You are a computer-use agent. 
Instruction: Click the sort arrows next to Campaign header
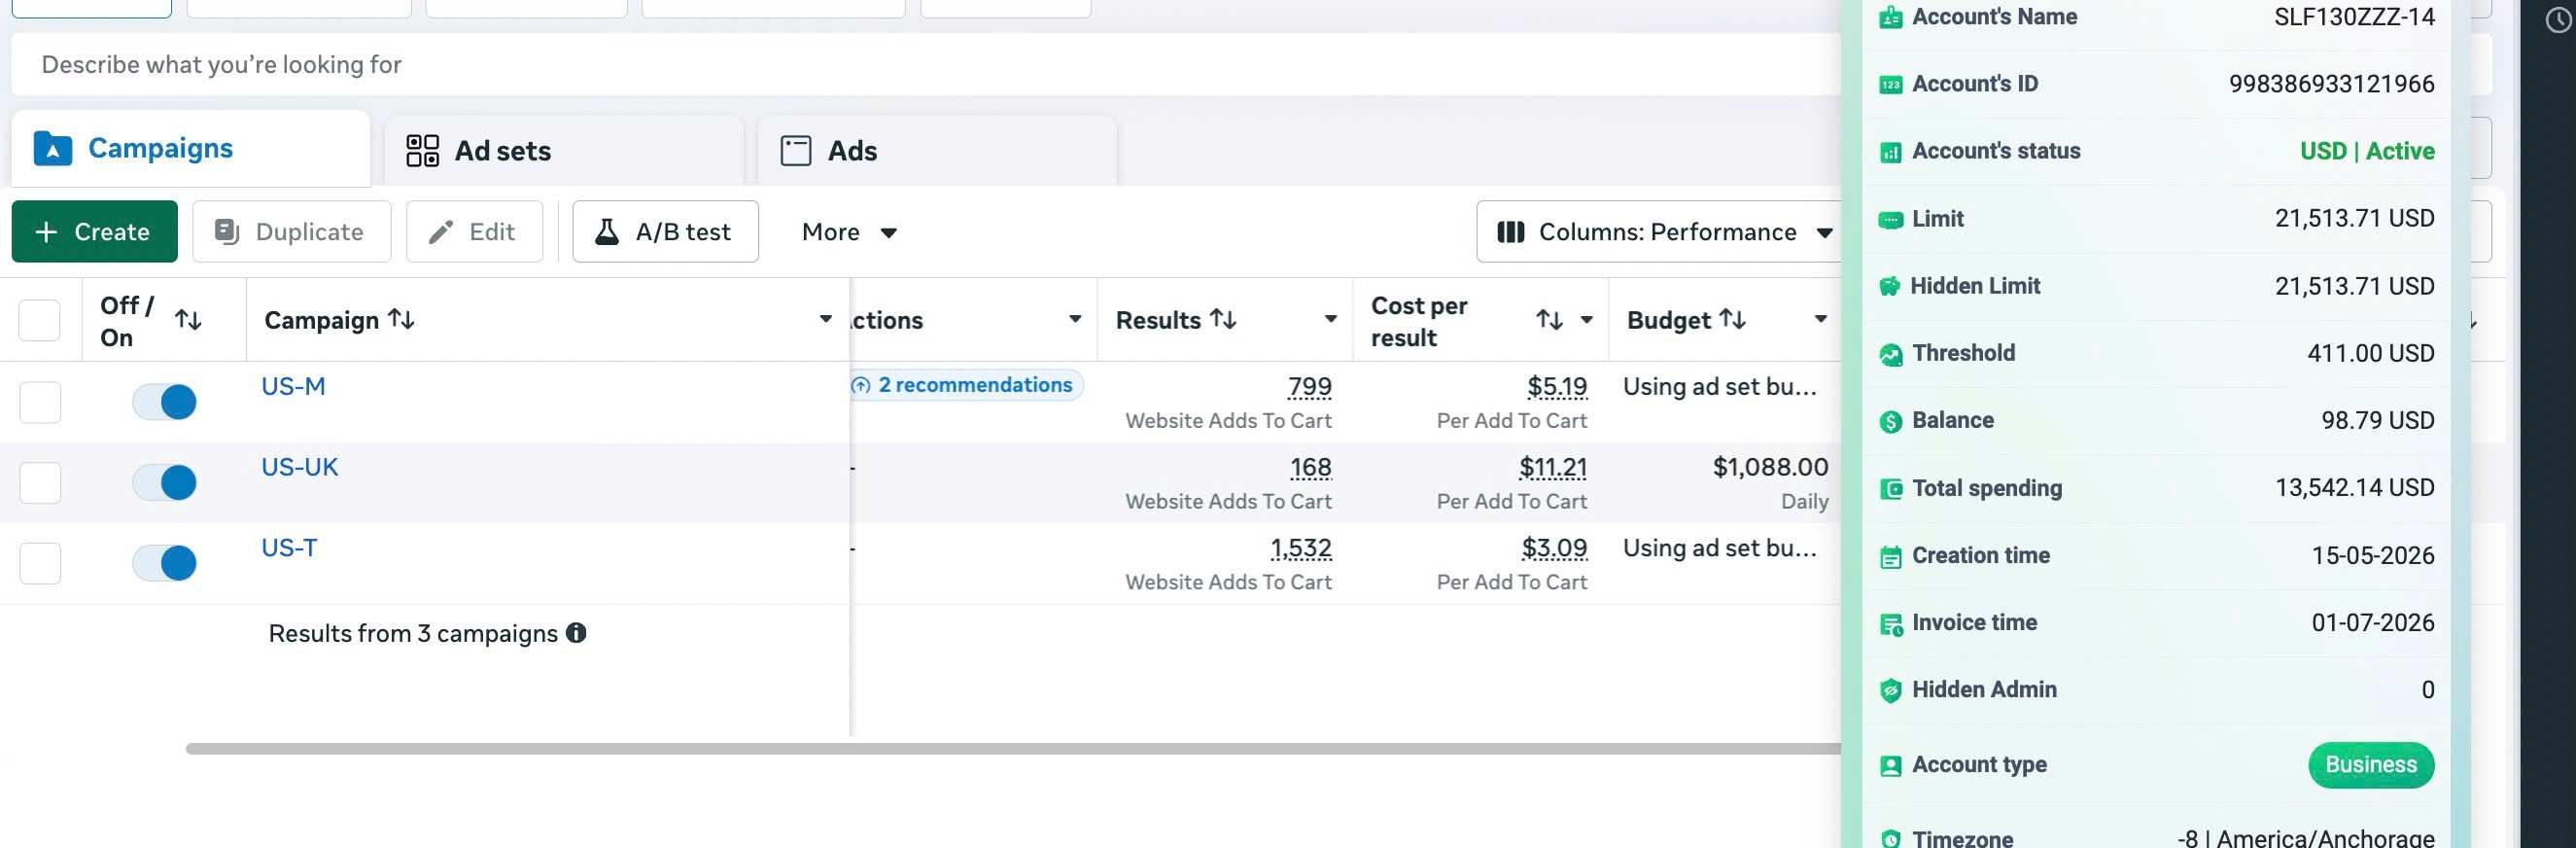pos(401,319)
